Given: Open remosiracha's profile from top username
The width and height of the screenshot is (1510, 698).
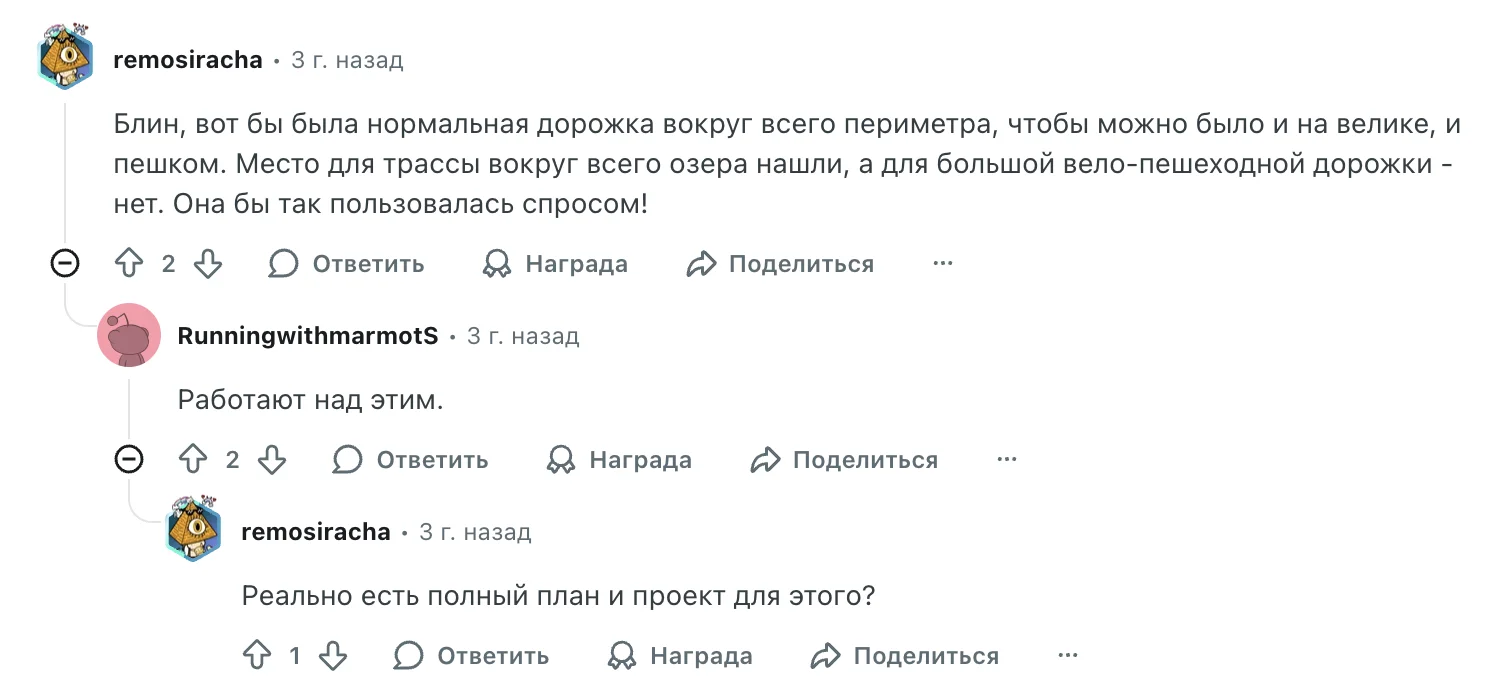Looking at the screenshot, I should coord(188,60).
